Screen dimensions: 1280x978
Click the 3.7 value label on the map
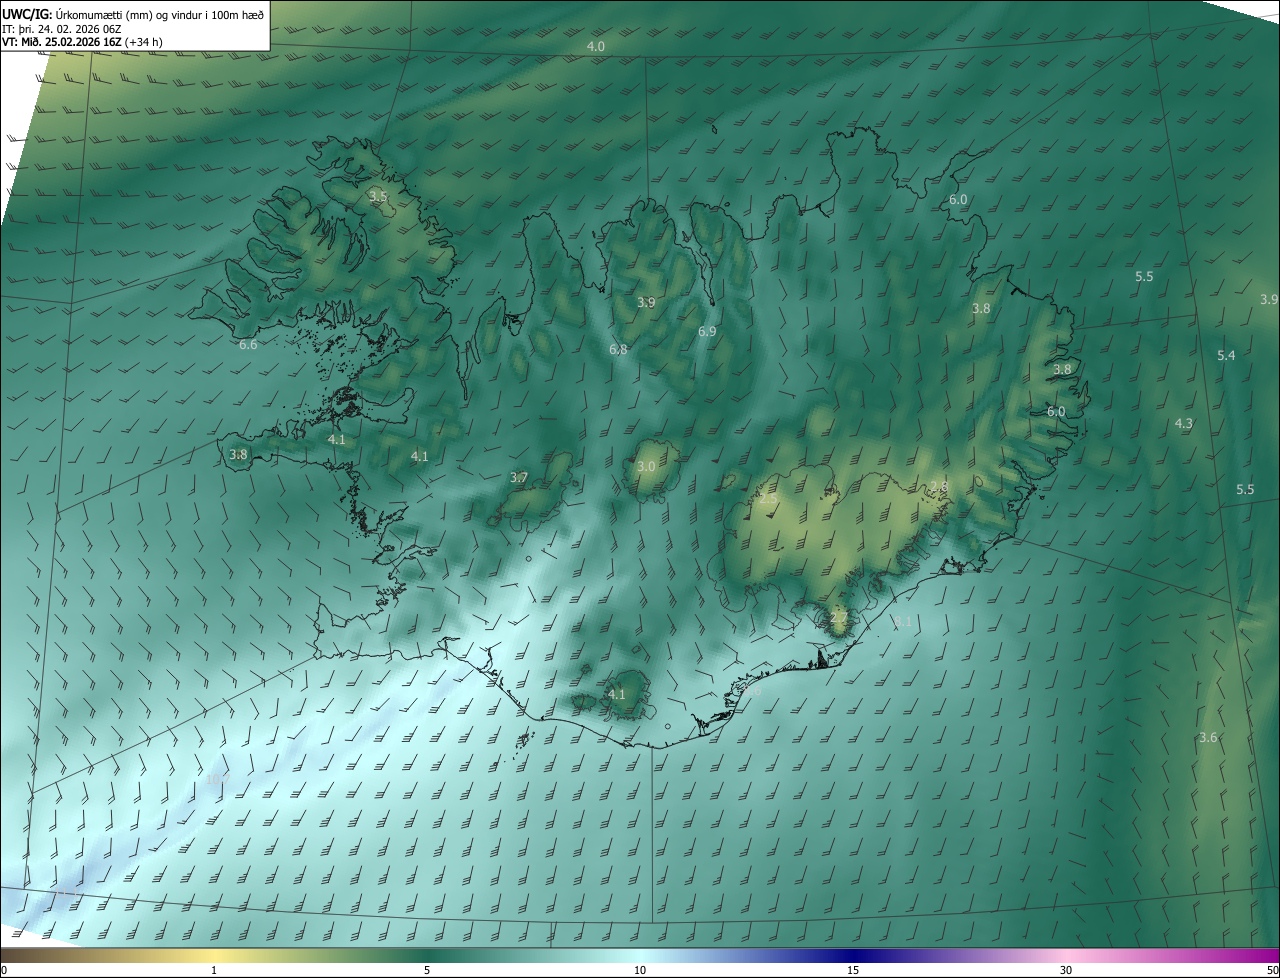(x=518, y=478)
